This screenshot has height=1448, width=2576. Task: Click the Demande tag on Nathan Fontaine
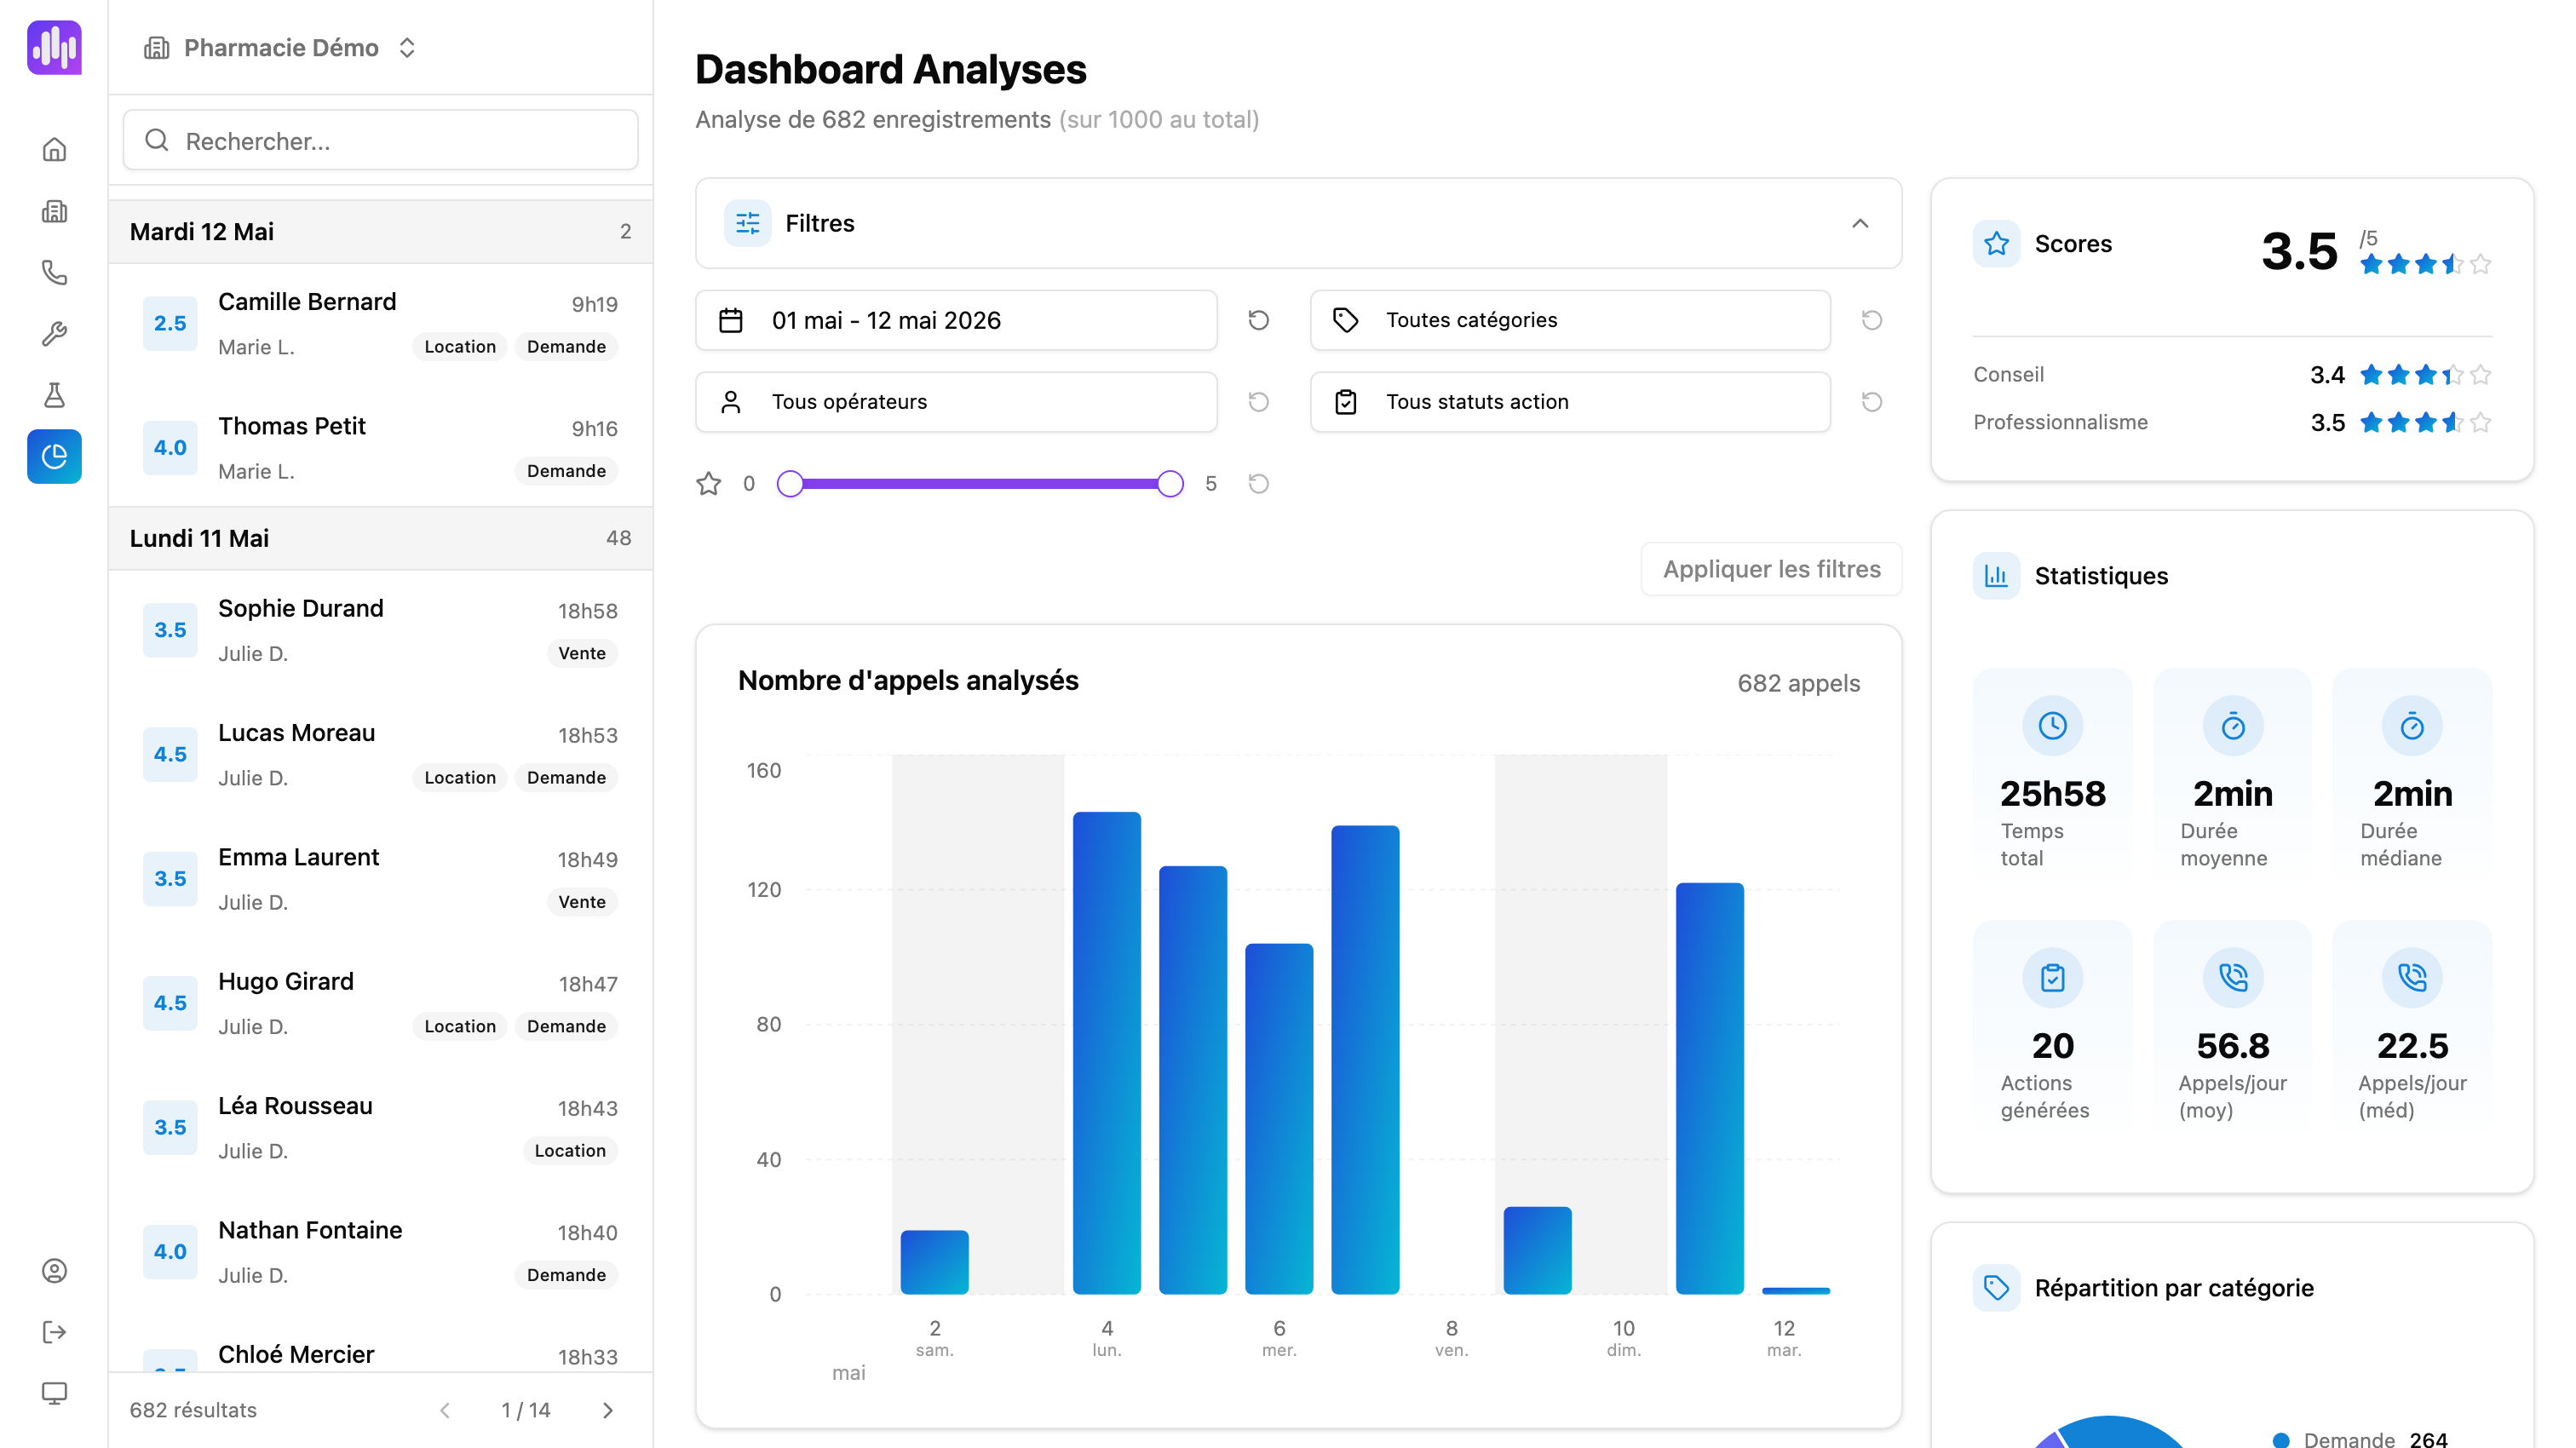pos(566,1275)
